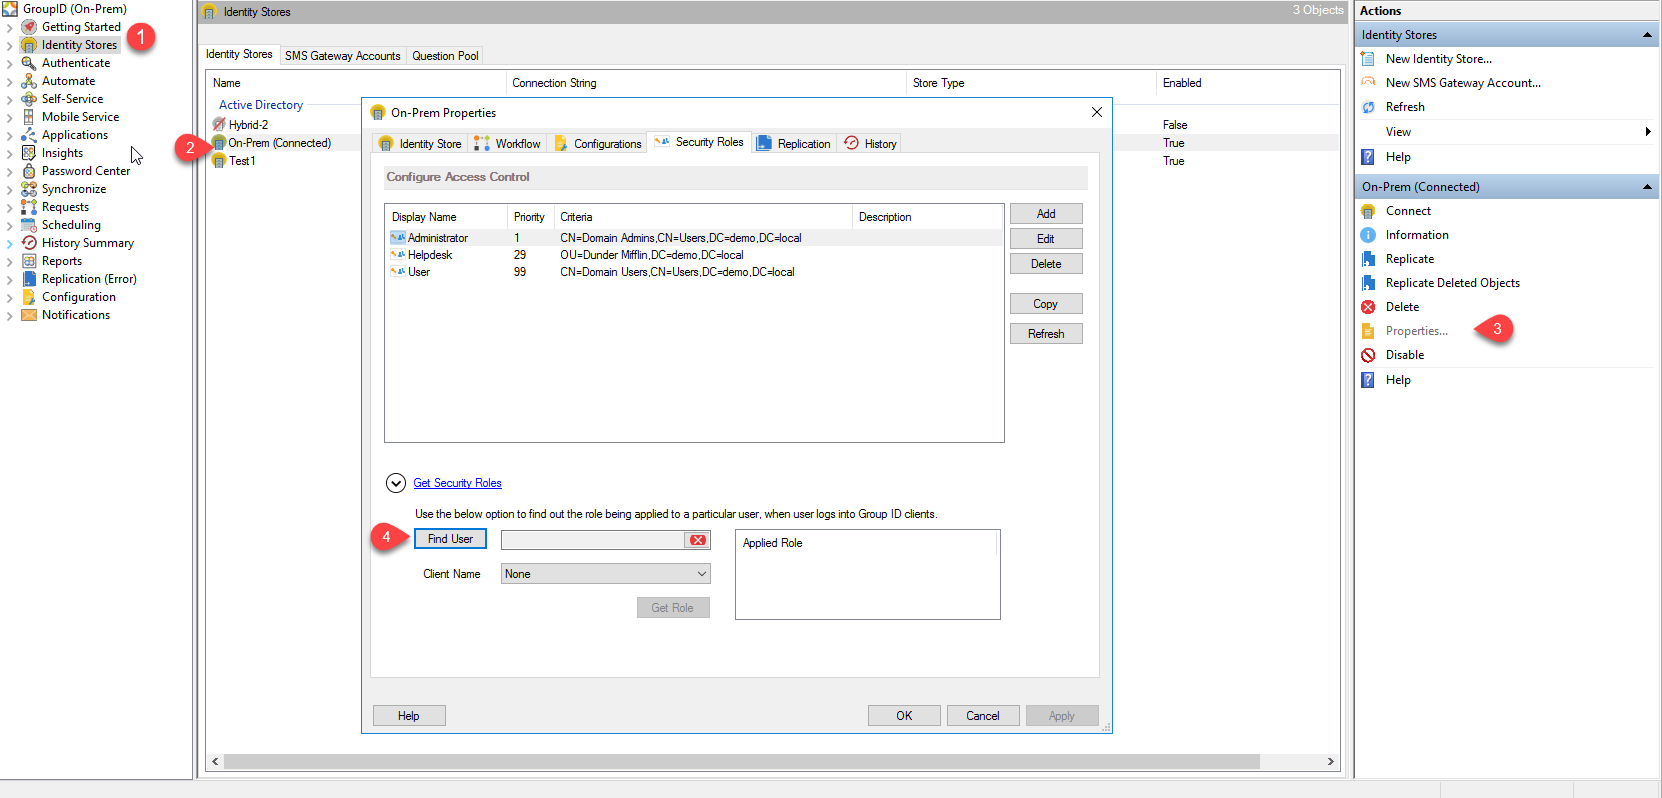Click the Cancel button

tap(983, 716)
